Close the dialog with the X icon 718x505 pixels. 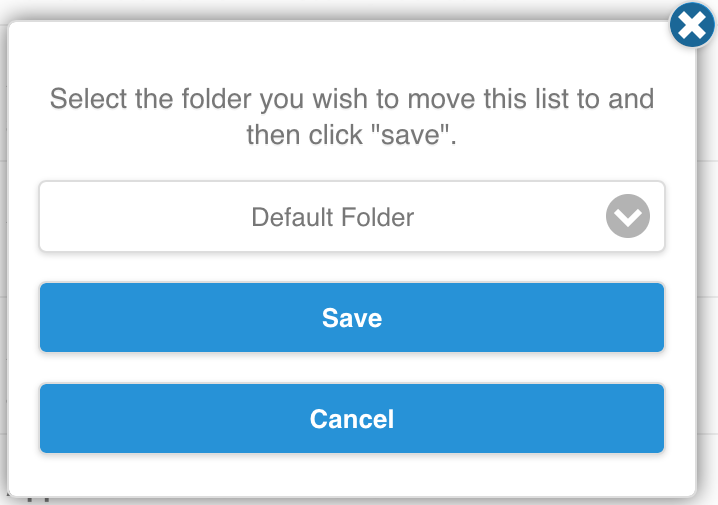coord(692,28)
